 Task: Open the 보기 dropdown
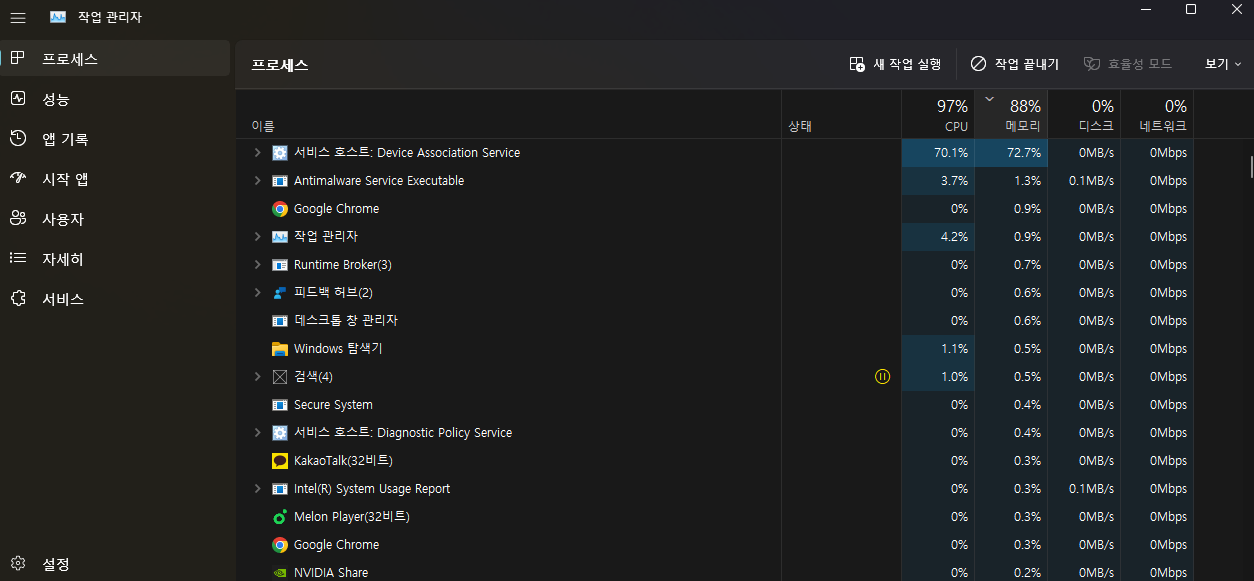[1222, 64]
